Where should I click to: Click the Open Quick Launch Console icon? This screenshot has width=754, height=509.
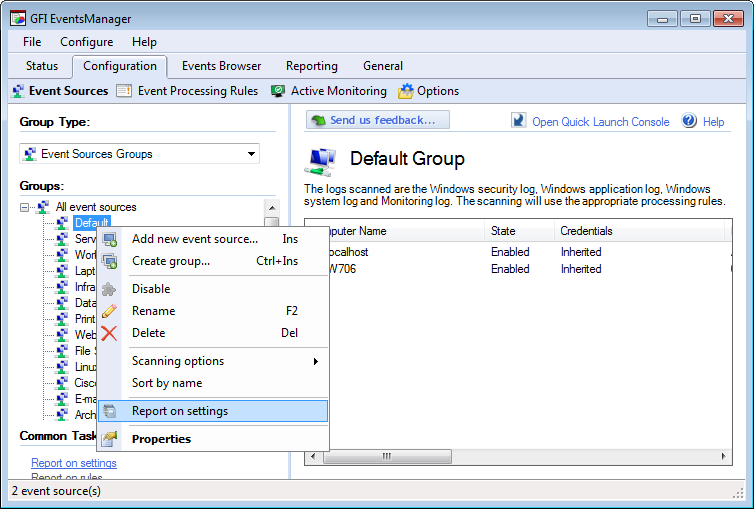click(518, 120)
